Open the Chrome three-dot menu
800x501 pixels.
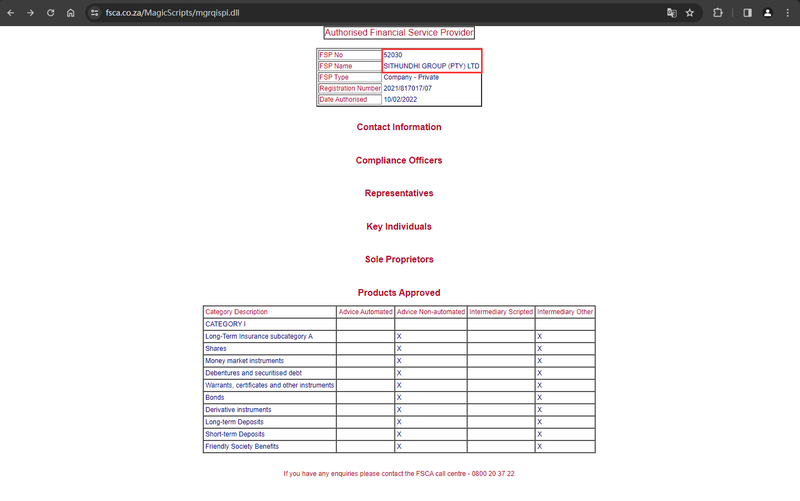click(x=788, y=13)
